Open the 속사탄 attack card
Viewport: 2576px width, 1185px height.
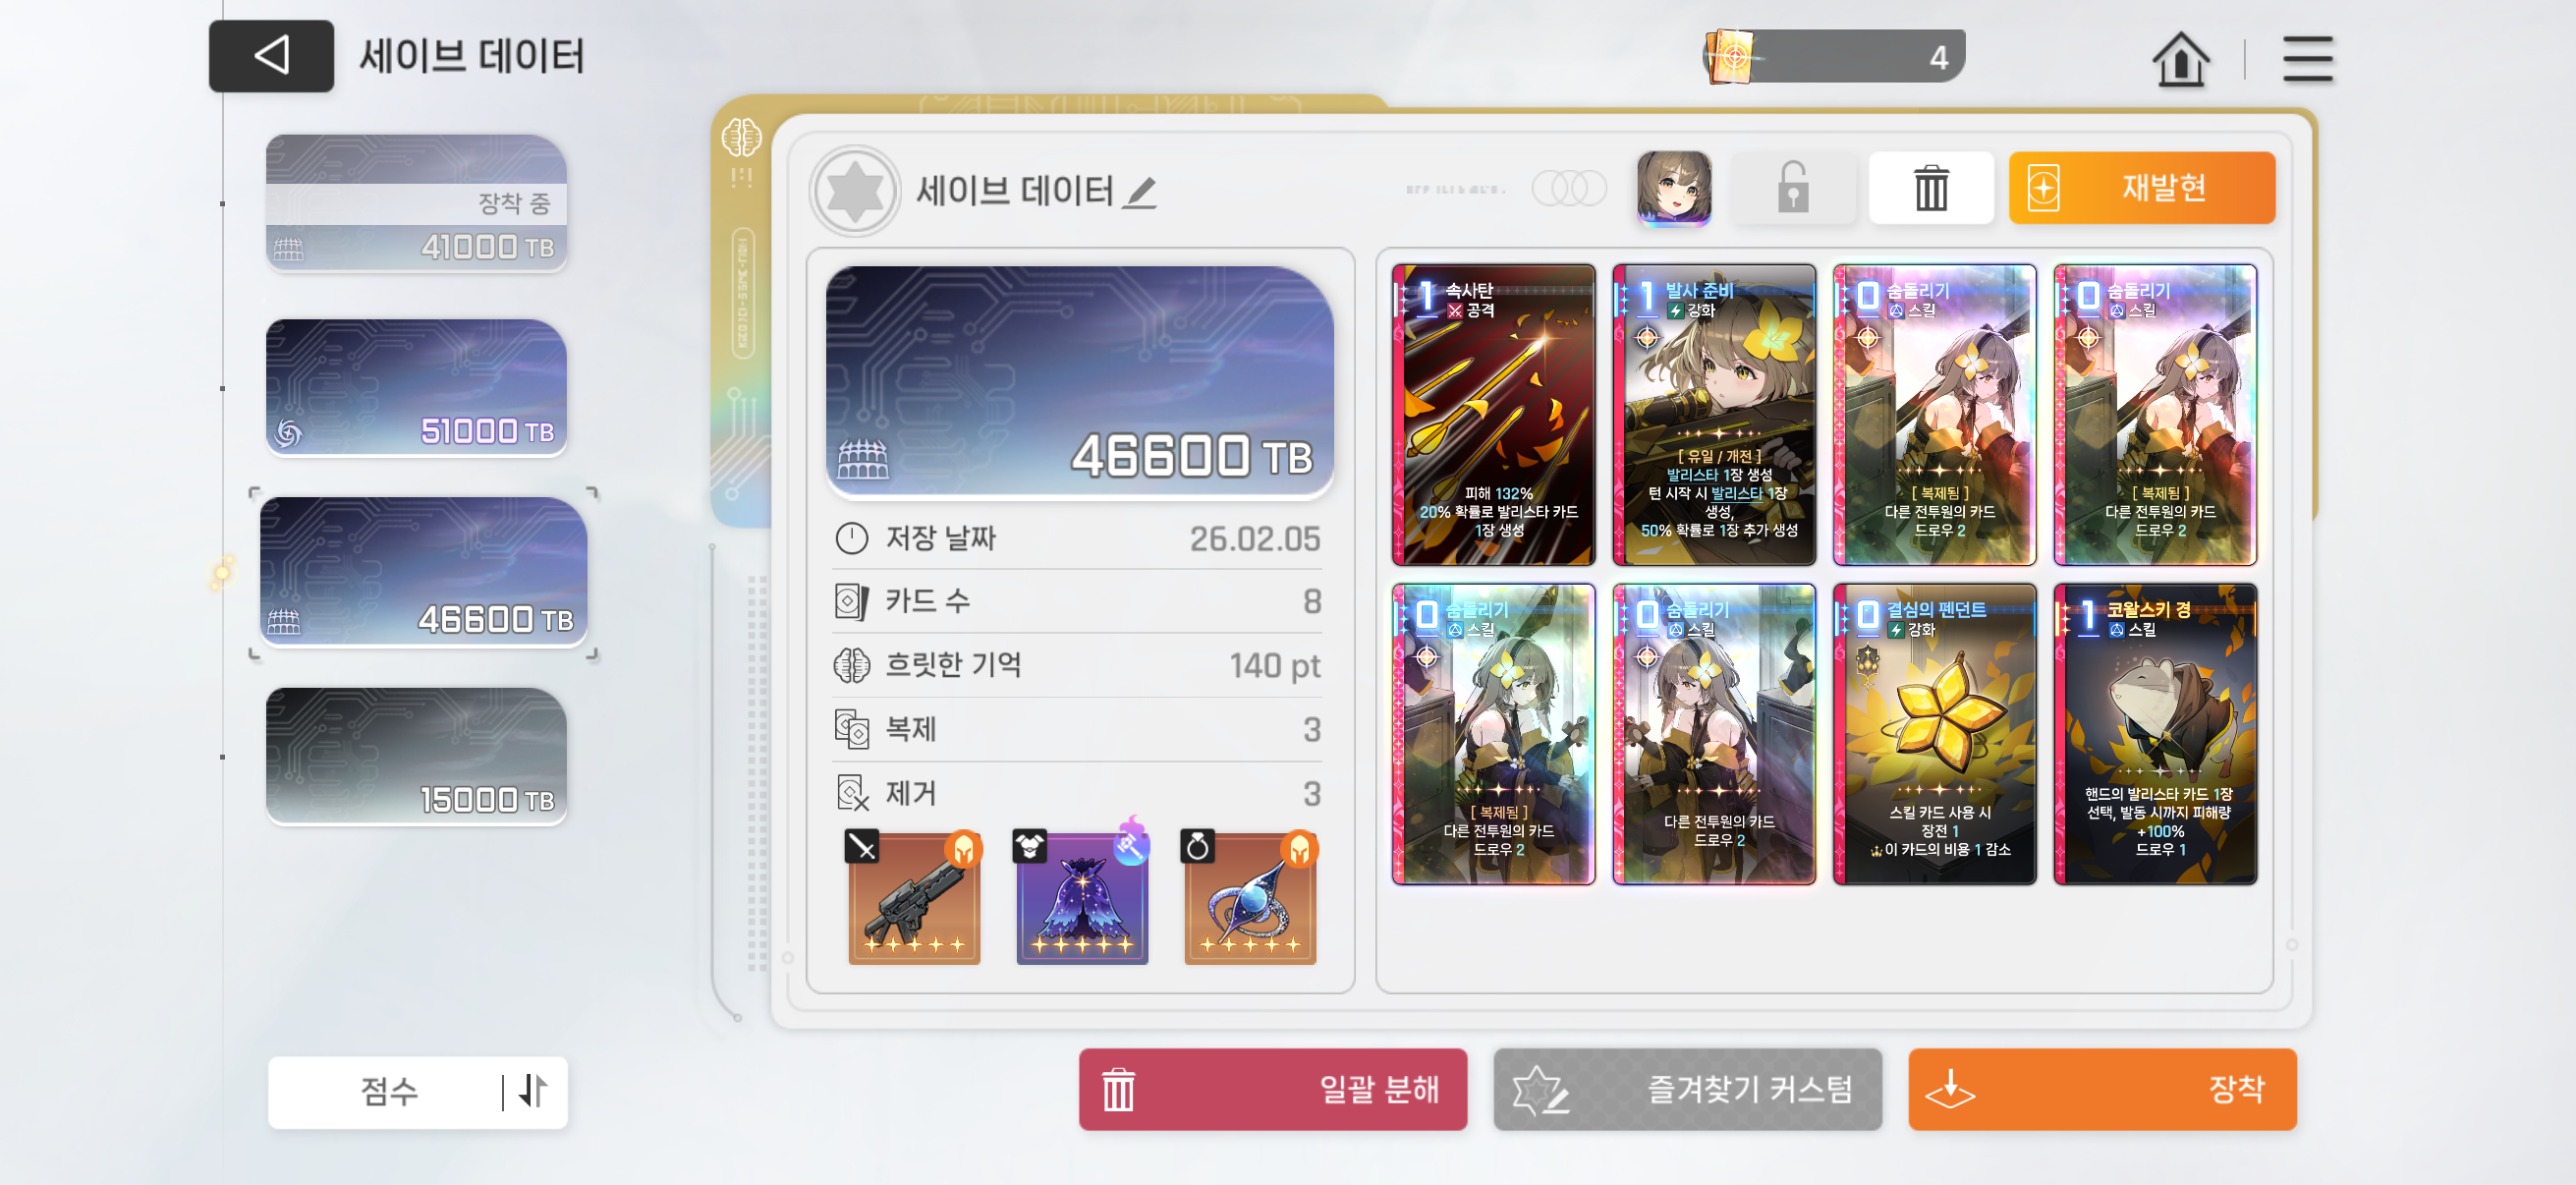coord(1493,414)
